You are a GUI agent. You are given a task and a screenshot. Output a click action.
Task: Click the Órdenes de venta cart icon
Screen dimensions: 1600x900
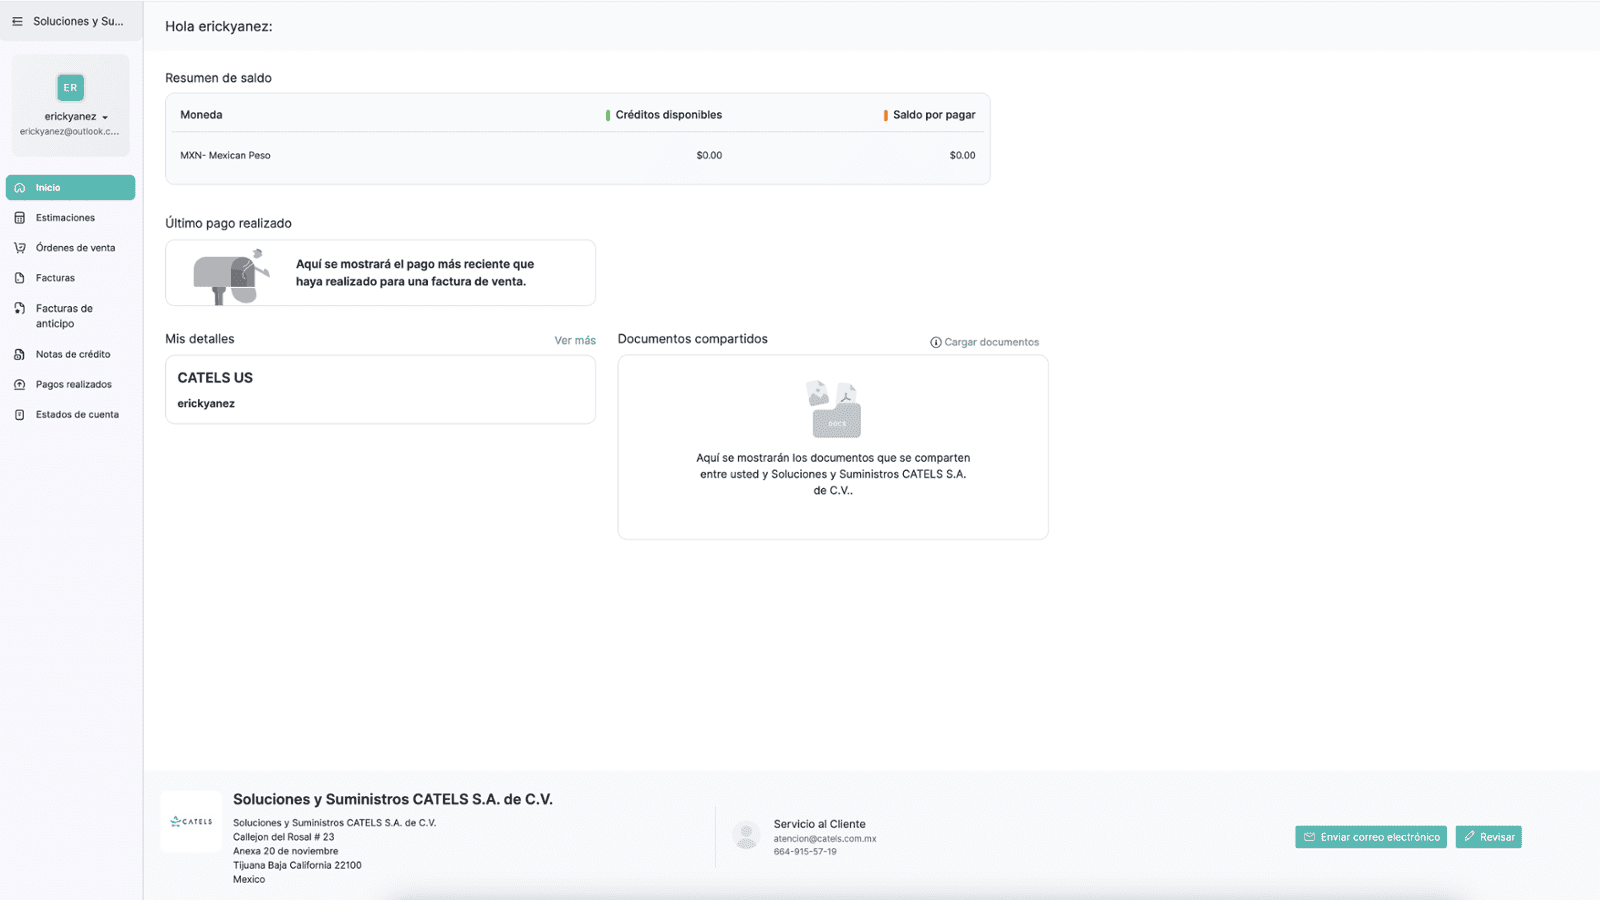[19, 248]
